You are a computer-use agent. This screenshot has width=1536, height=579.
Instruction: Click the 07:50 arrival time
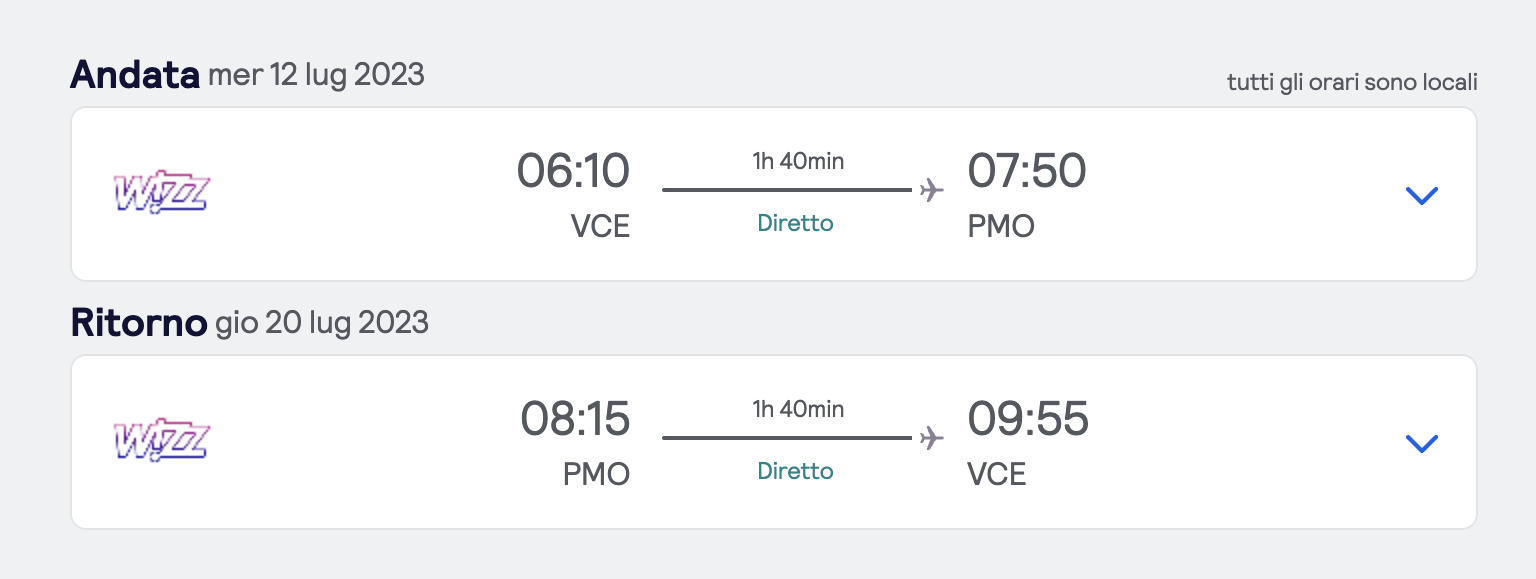coord(1026,171)
